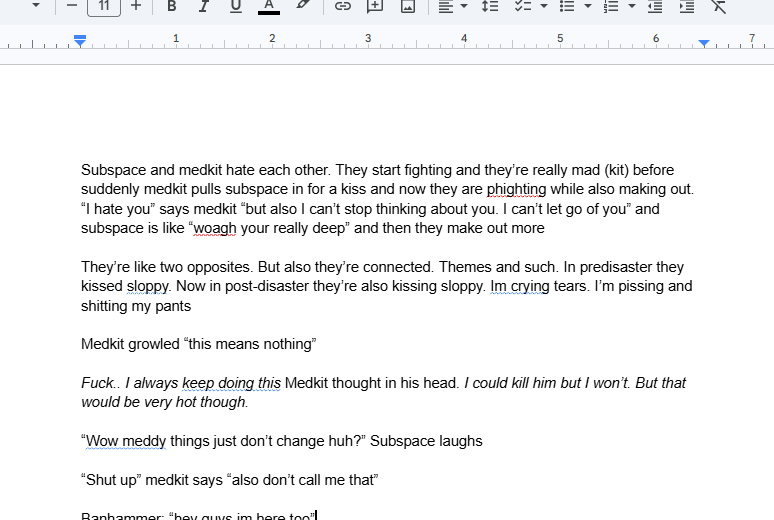The width and height of the screenshot is (774, 520).
Task: Click the italic text "would be very hot though"
Action: click(x=164, y=402)
